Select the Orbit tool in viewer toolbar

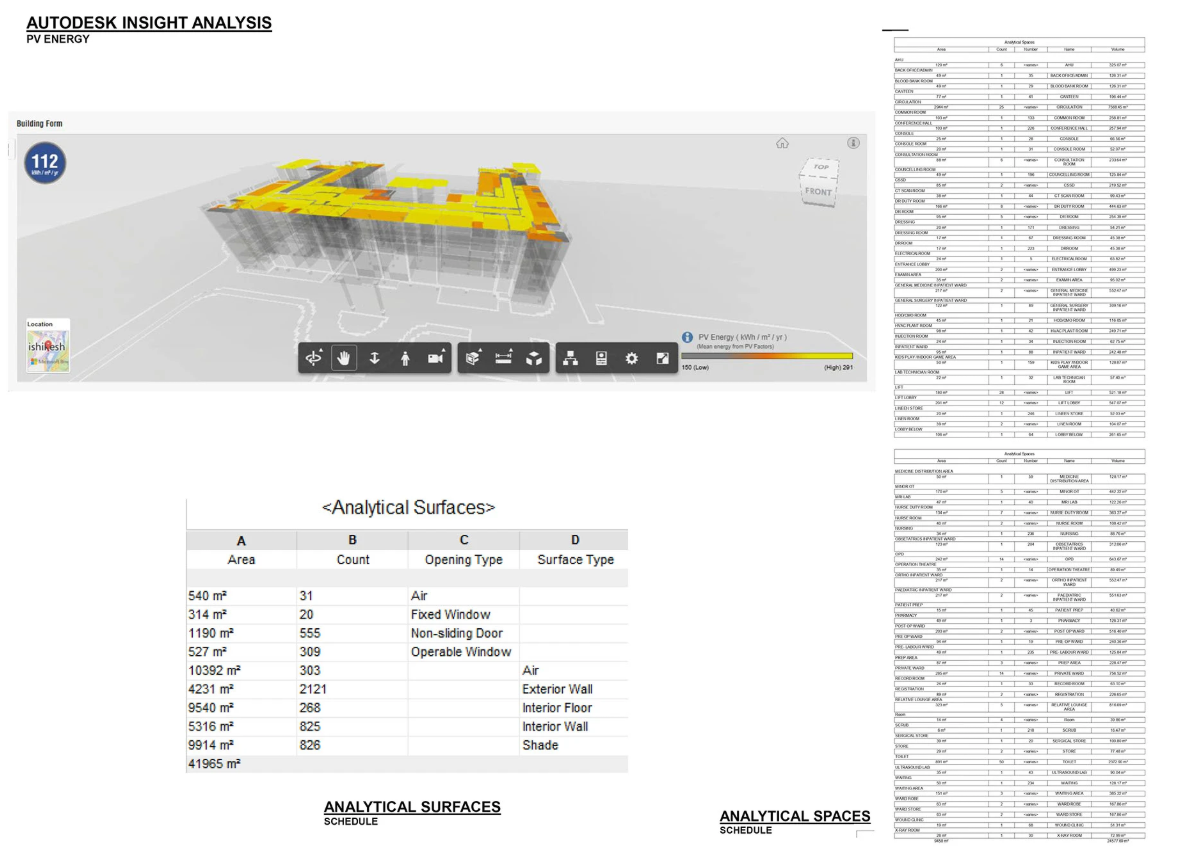coord(313,358)
